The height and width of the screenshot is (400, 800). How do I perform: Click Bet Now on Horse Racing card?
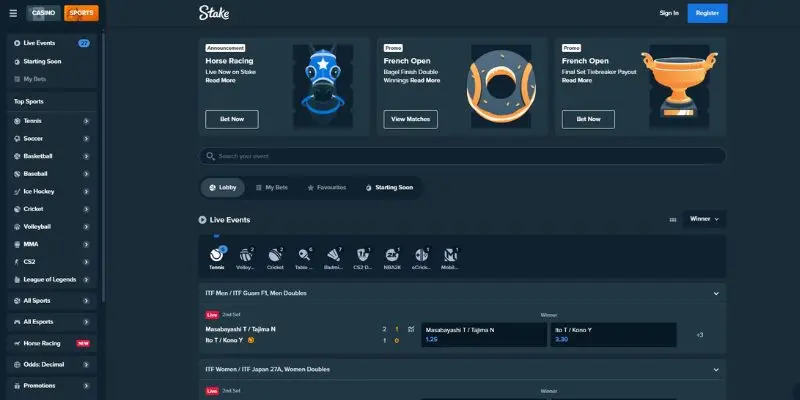coord(232,119)
